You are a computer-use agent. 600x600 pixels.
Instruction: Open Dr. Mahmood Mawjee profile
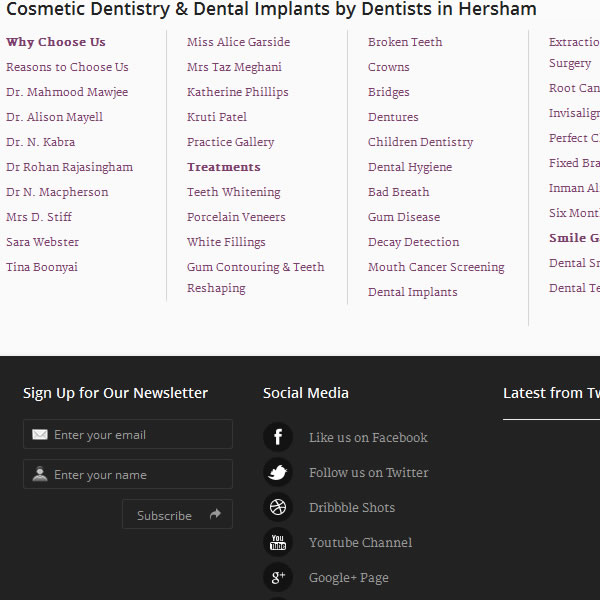(67, 92)
